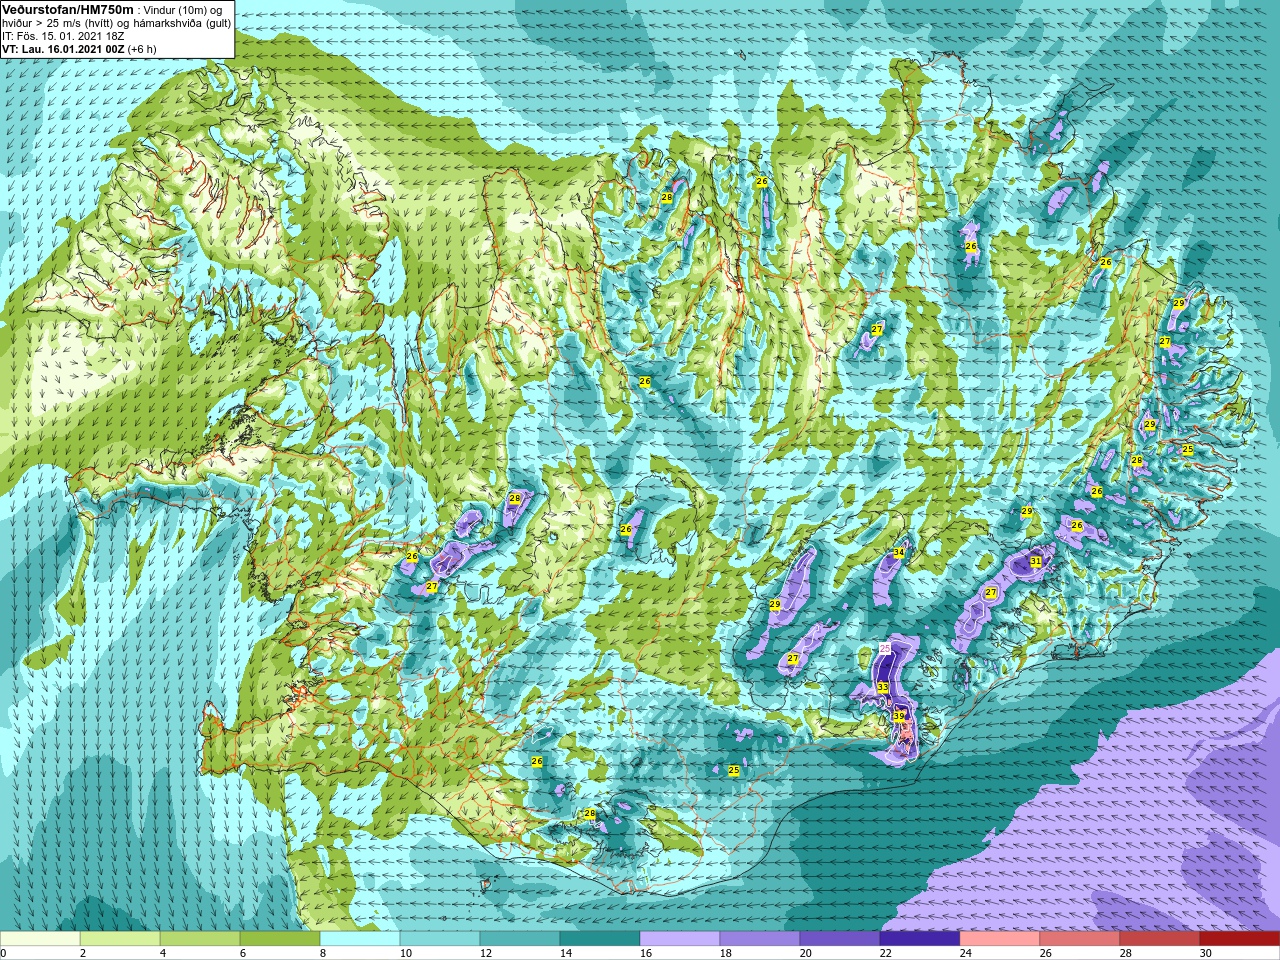Click the 16–18 light purple legend swatch
The image size is (1280, 960).
(680, 938)
